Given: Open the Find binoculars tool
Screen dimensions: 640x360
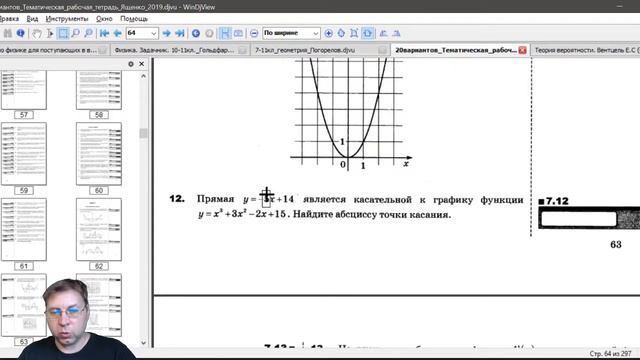Looking at the screenshot, I should coord(7,33).
